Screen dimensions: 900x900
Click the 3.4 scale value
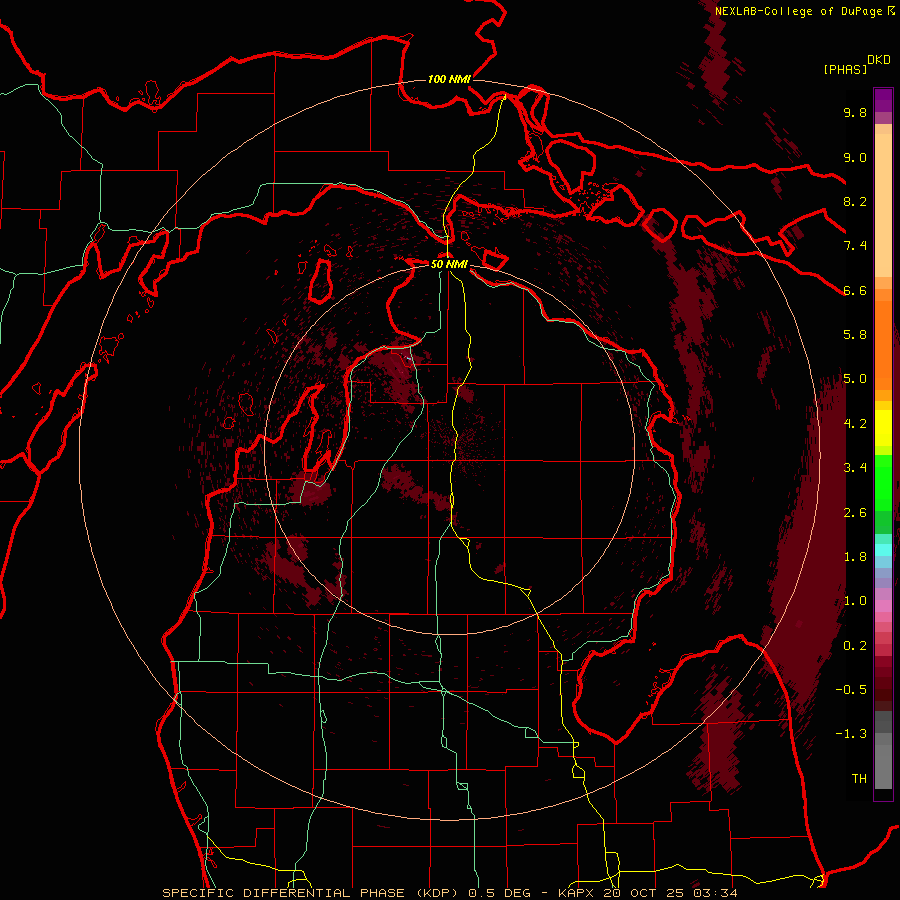(855, 468)
